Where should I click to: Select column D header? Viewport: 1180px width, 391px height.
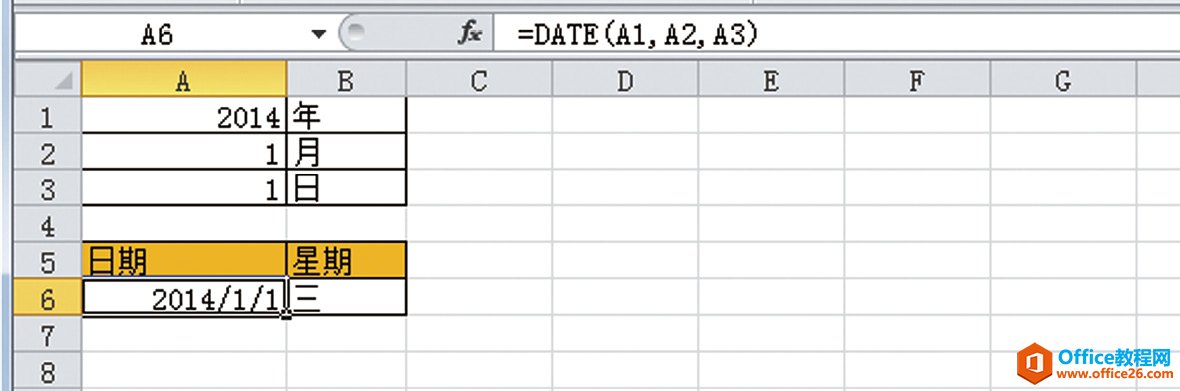click(625, 80)
